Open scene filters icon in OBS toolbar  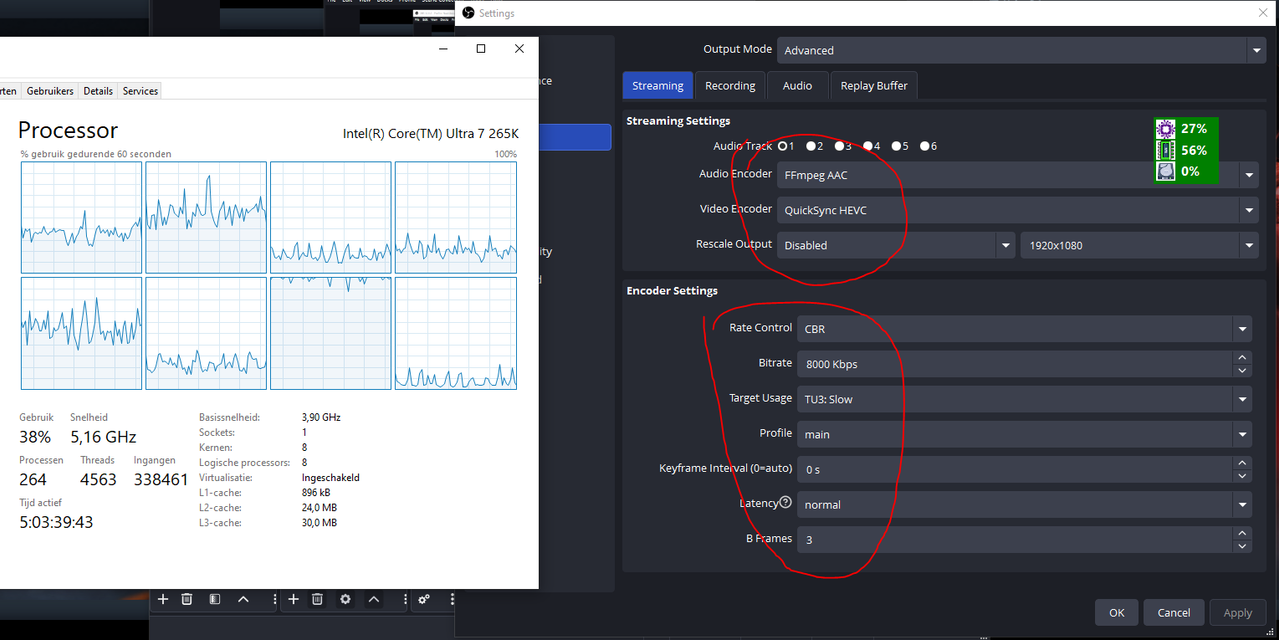pos(214,599)
